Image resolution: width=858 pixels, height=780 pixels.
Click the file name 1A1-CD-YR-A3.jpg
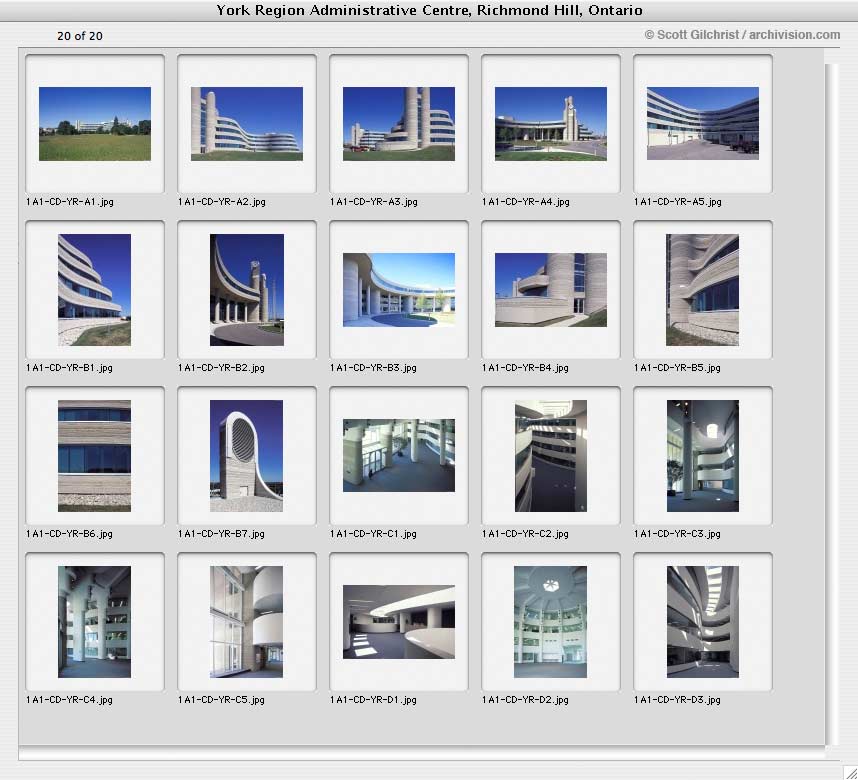(x=374, y=202)
